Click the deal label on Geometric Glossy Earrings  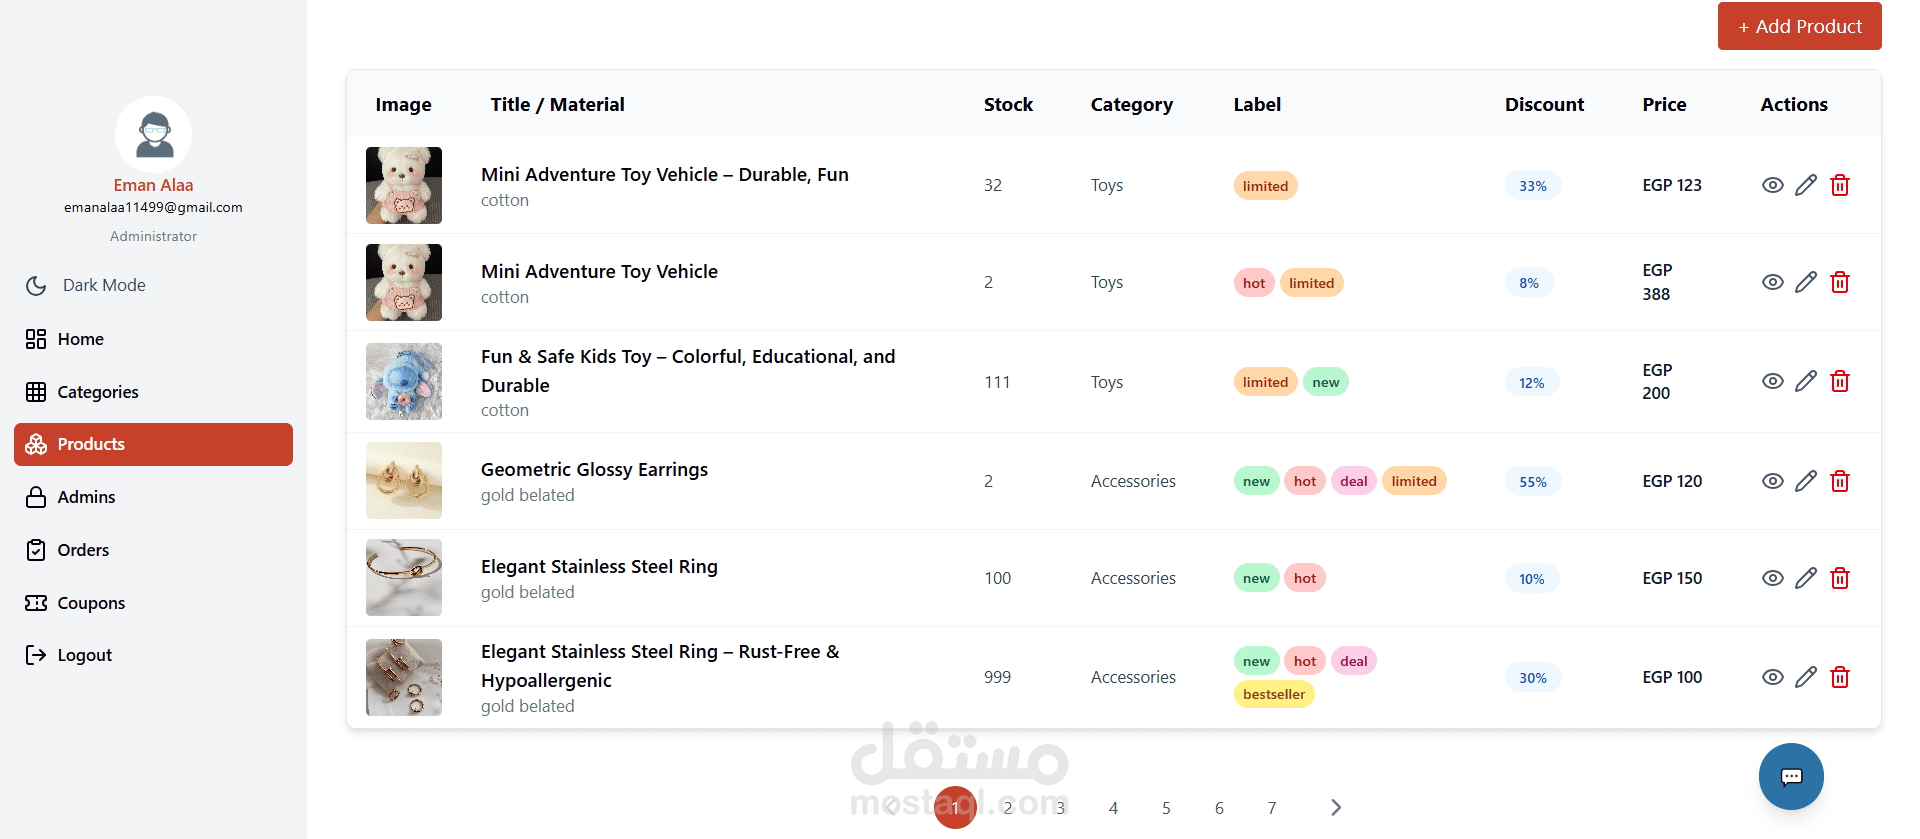click(x=1354, y=481)
